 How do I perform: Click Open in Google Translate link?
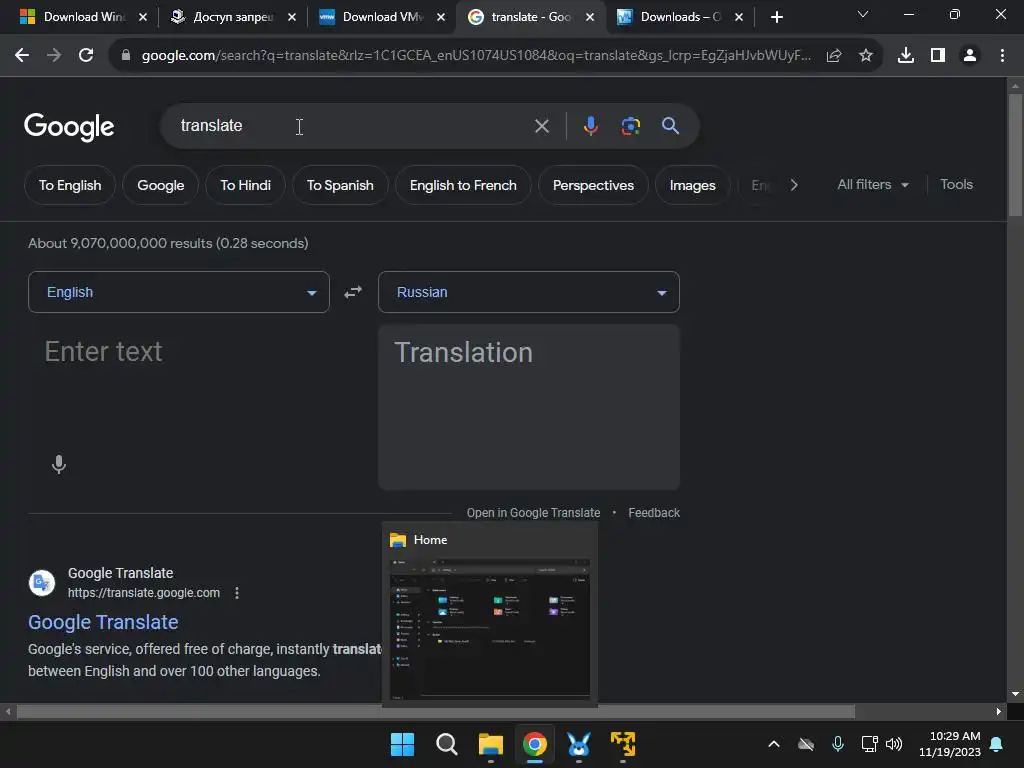pyautogui.click(x=533, y=513)
